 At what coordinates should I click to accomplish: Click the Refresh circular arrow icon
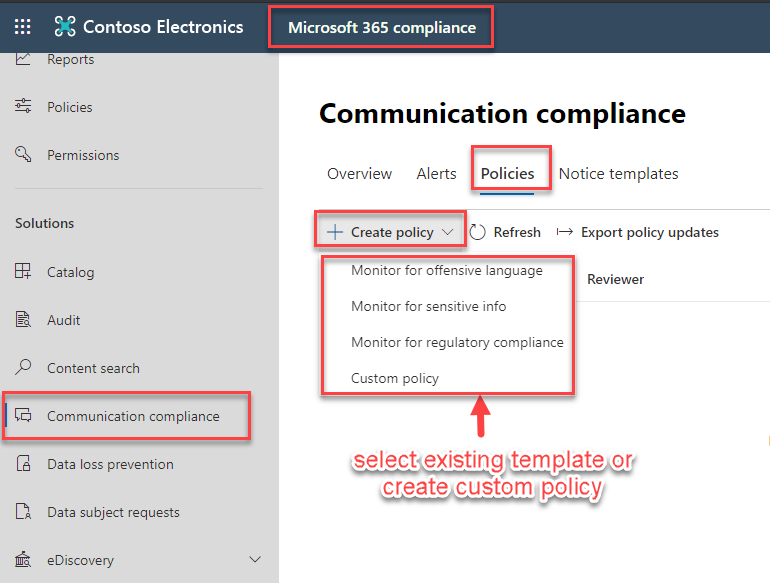point(478,232)
